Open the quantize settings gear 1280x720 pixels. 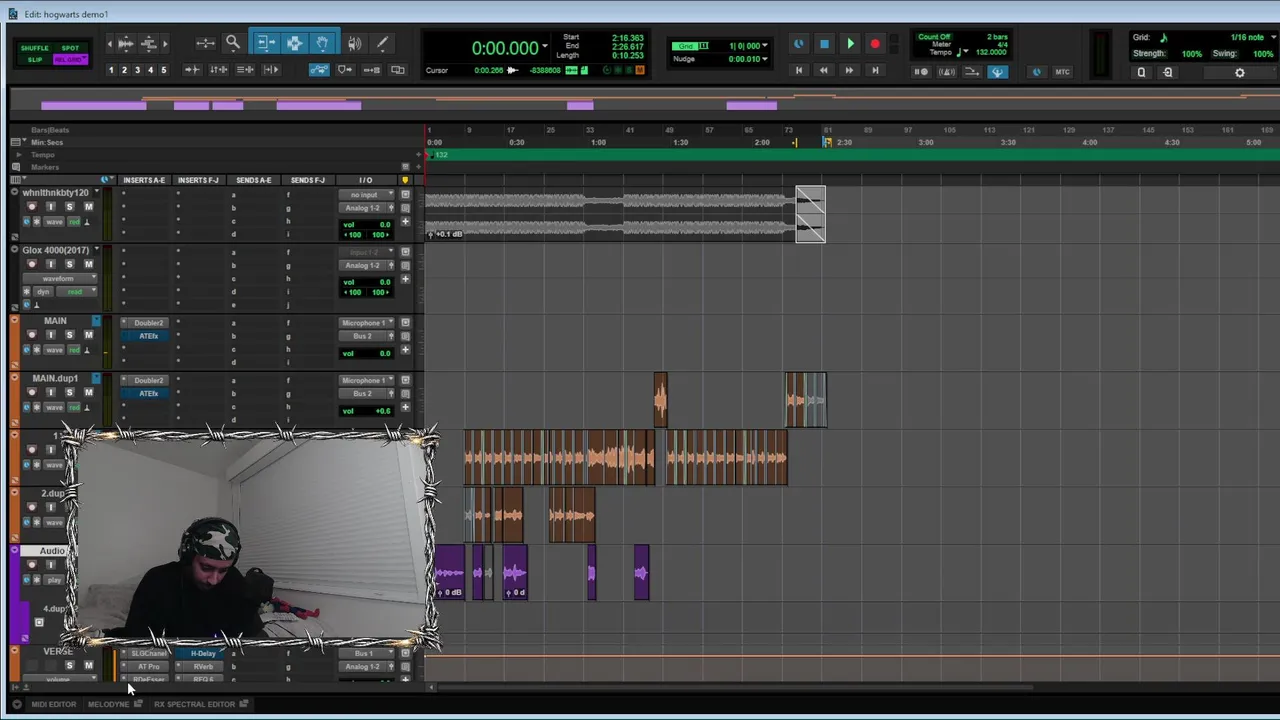click(1240, 72)
